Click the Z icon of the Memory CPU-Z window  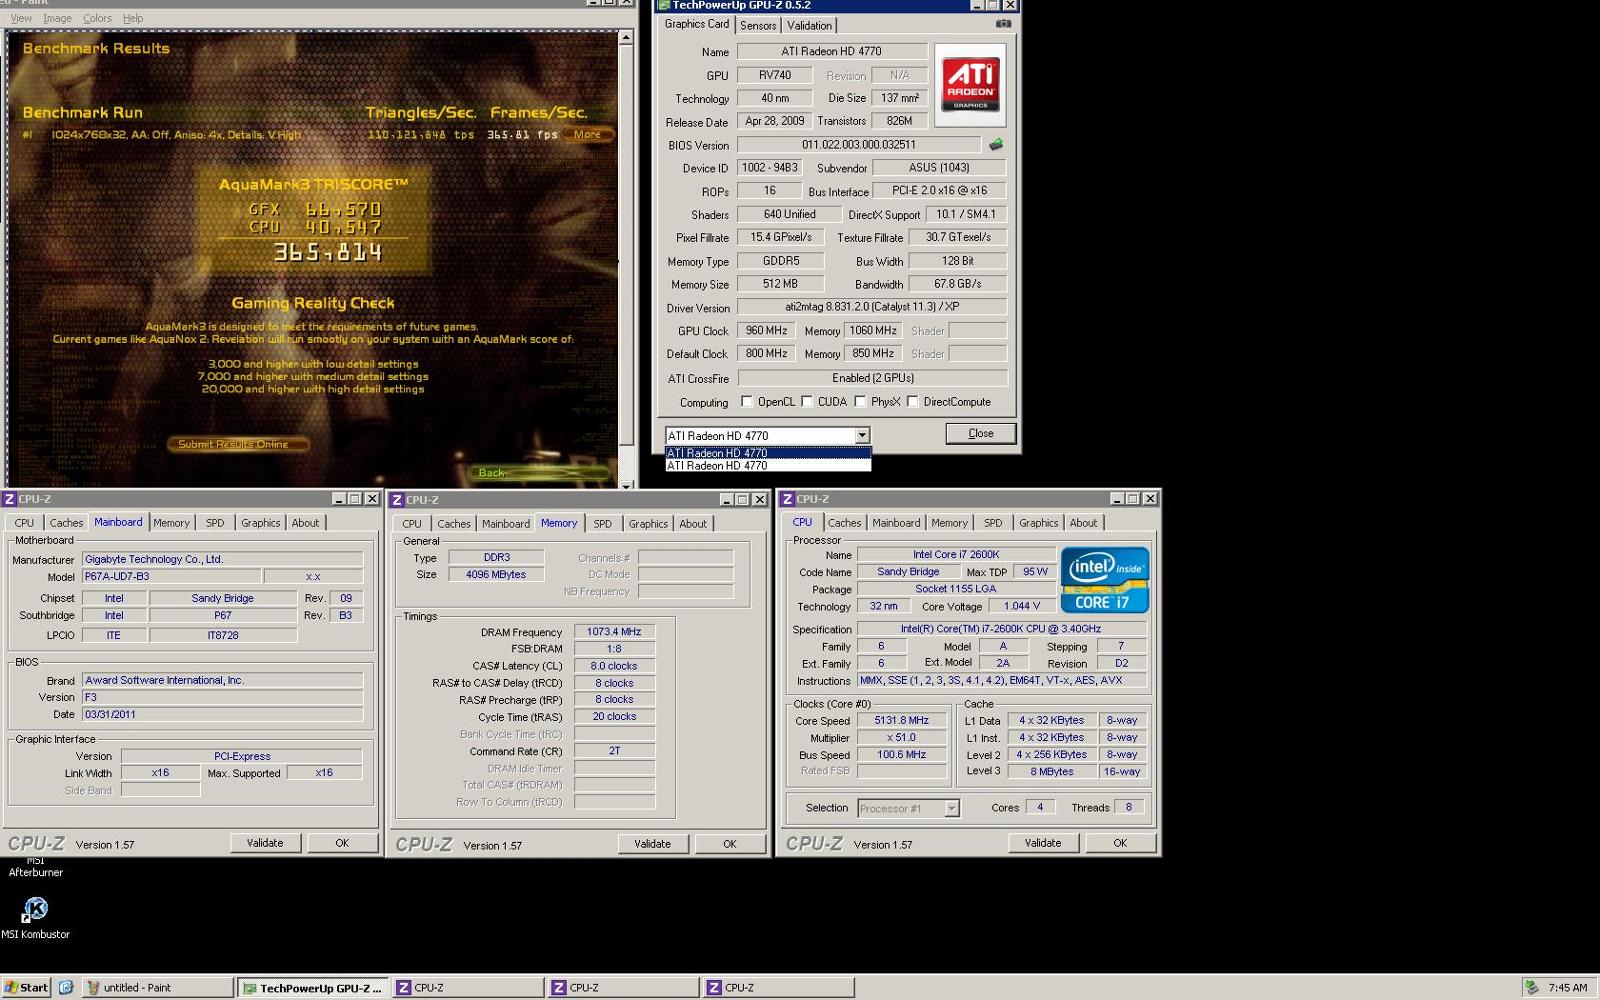pyautogui.click(x=397, y=500)
